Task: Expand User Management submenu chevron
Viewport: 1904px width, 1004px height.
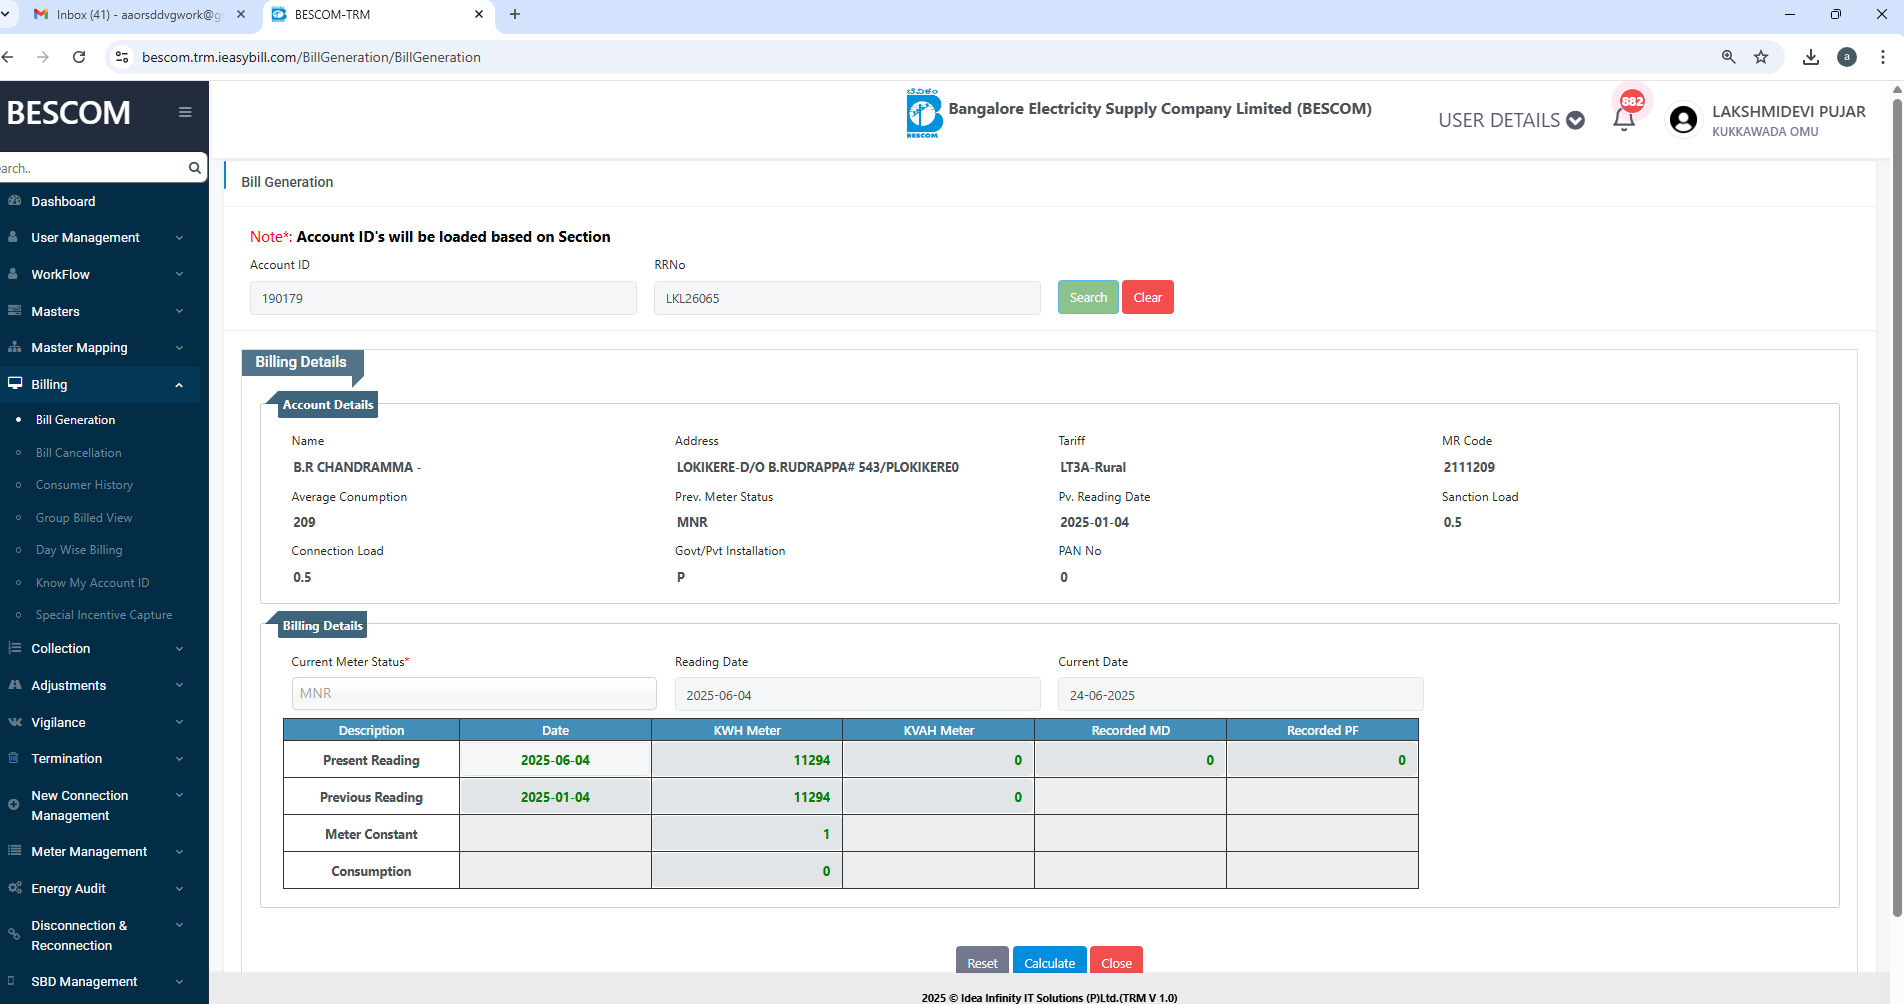Action: pos(179,237)
